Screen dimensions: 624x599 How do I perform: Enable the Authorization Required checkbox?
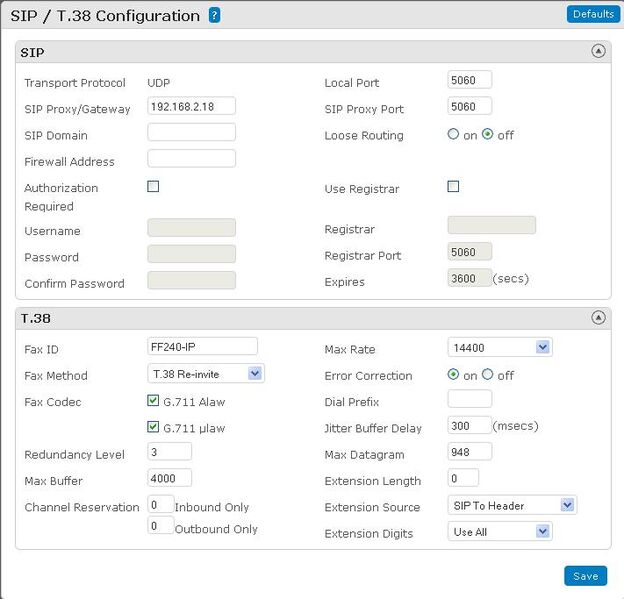tap(153, 186)
